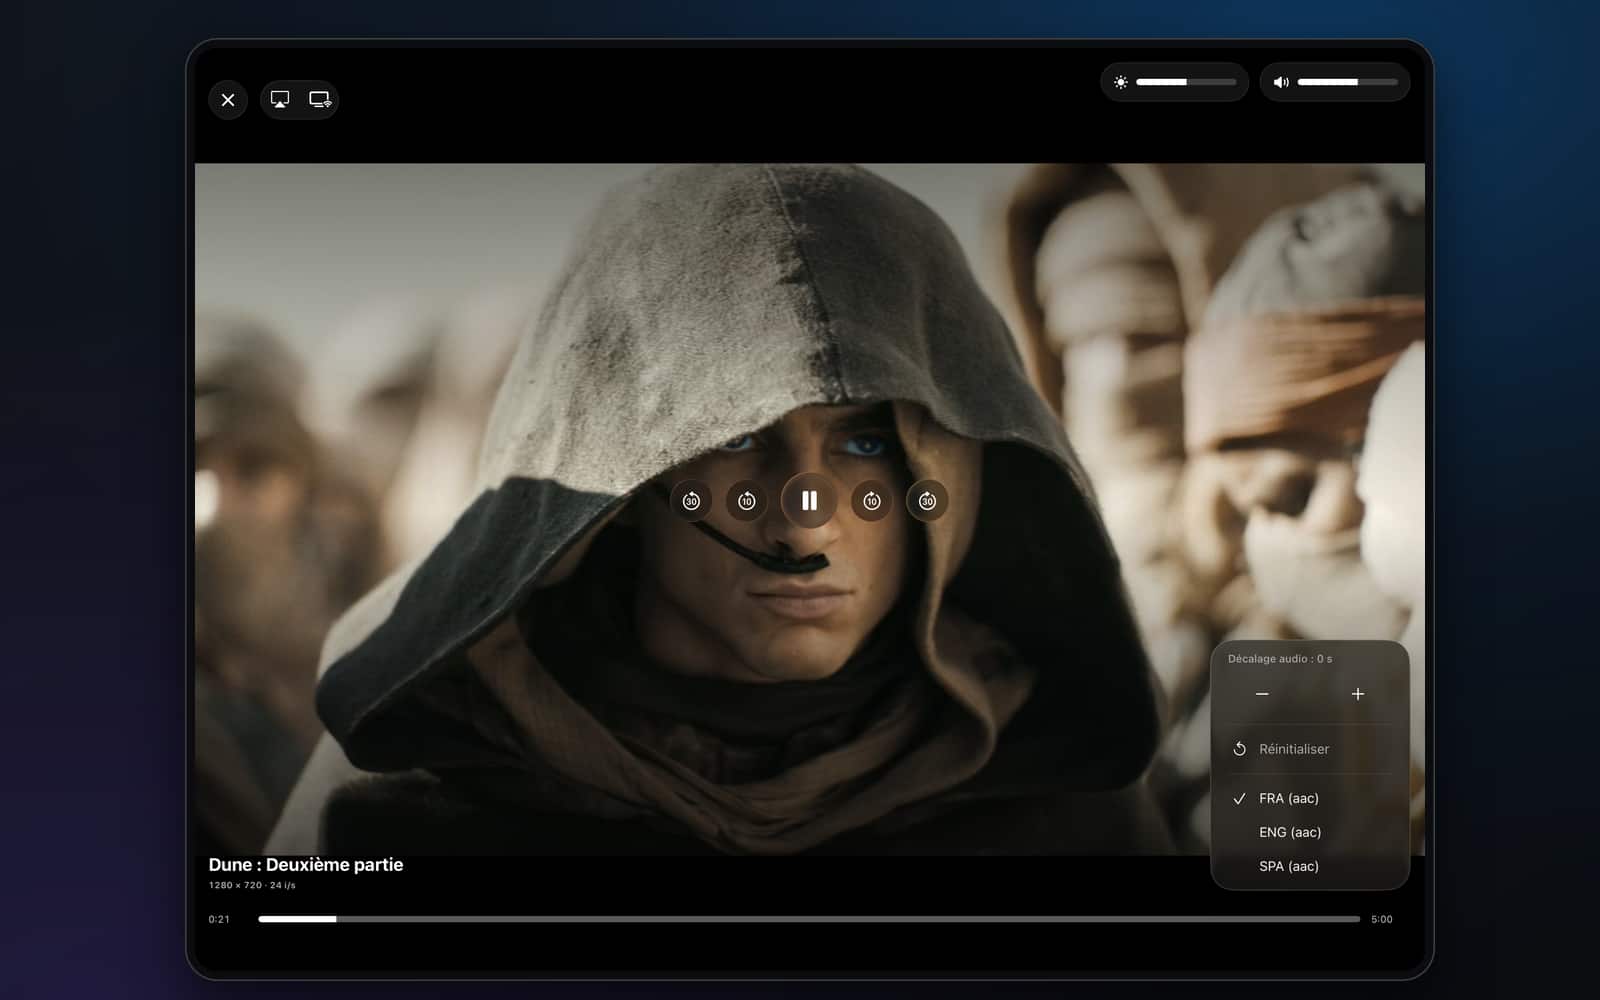
Task: Seek within the playback progress bar
Action: 809,919
